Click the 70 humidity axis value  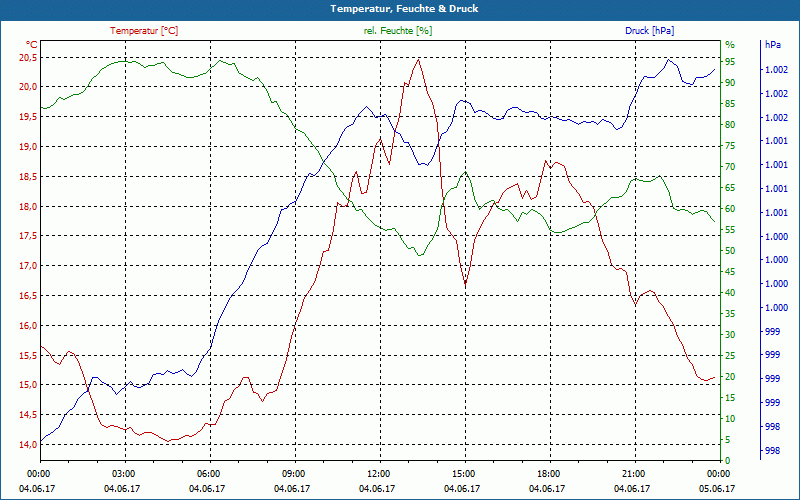click(x=730, y=167)
